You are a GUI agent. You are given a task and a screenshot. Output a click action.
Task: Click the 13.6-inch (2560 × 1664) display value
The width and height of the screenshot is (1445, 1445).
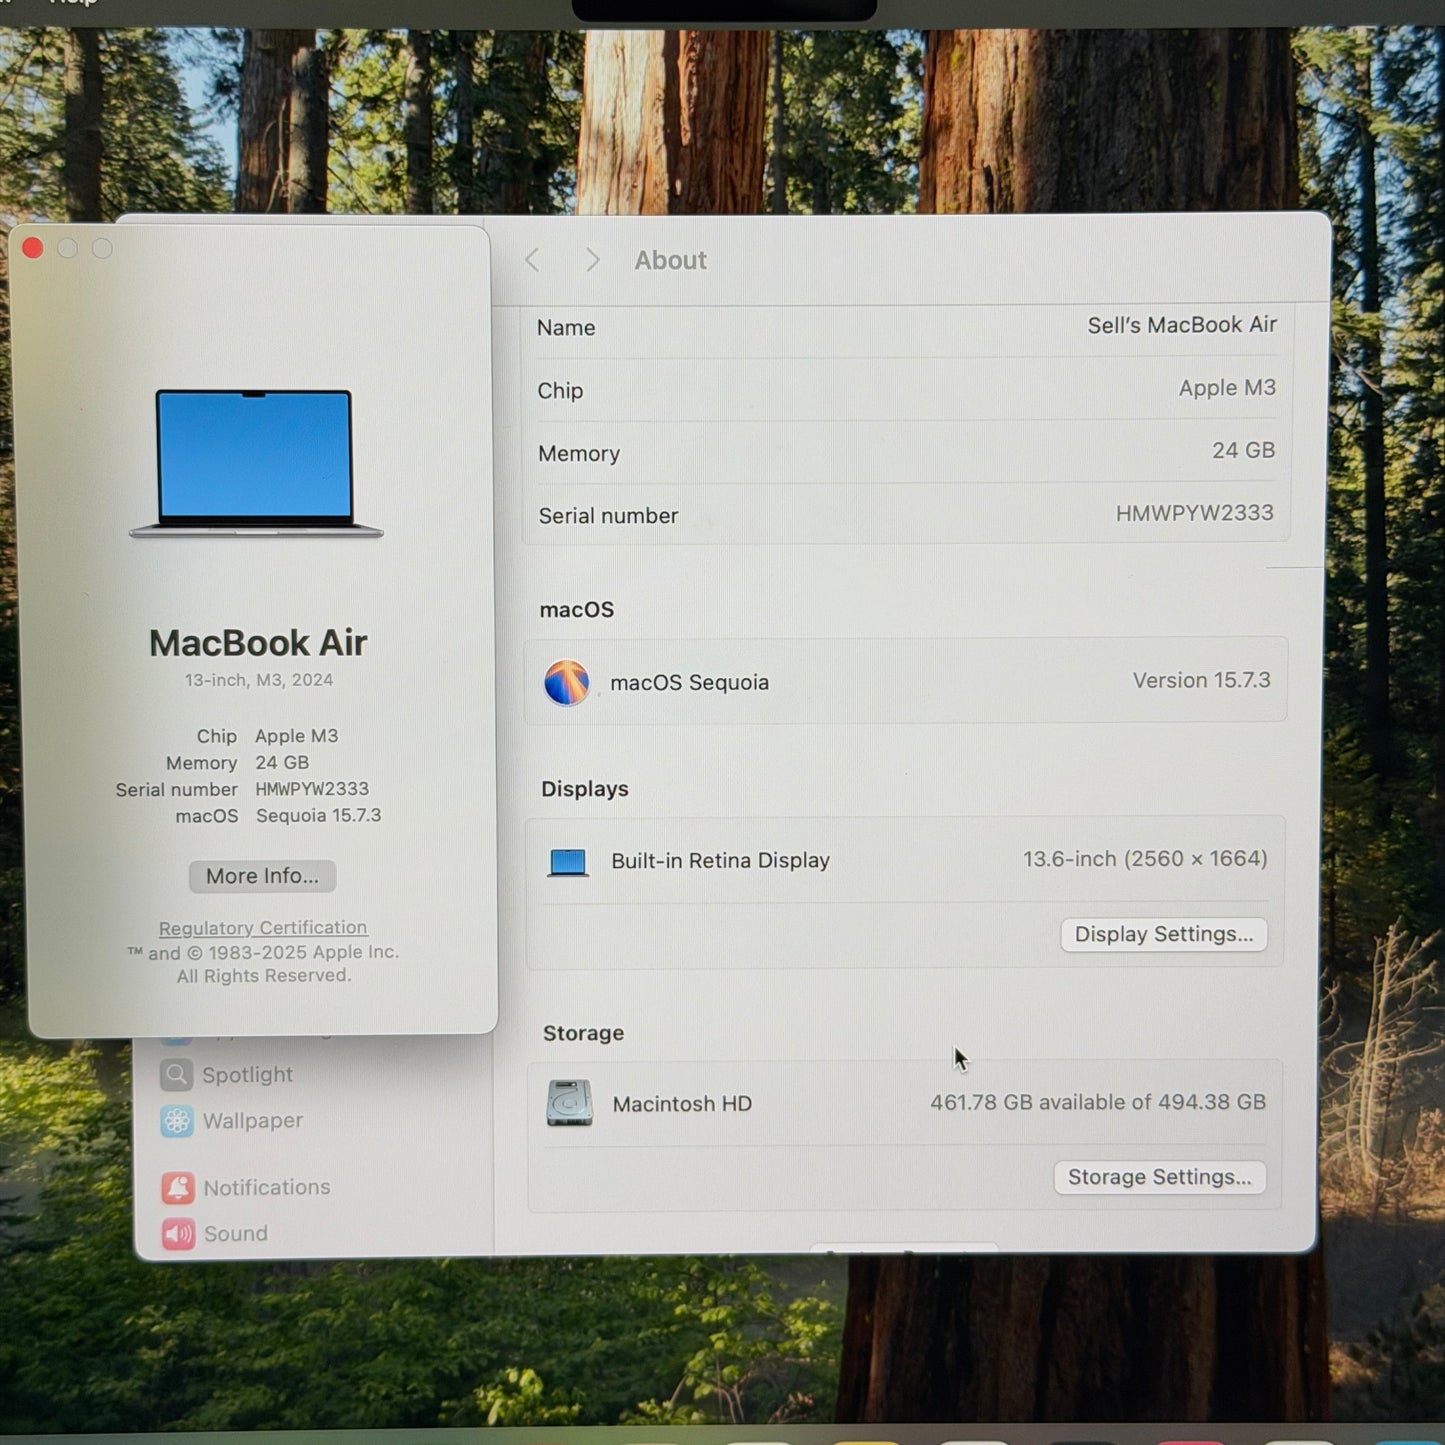coord(1145,859)
